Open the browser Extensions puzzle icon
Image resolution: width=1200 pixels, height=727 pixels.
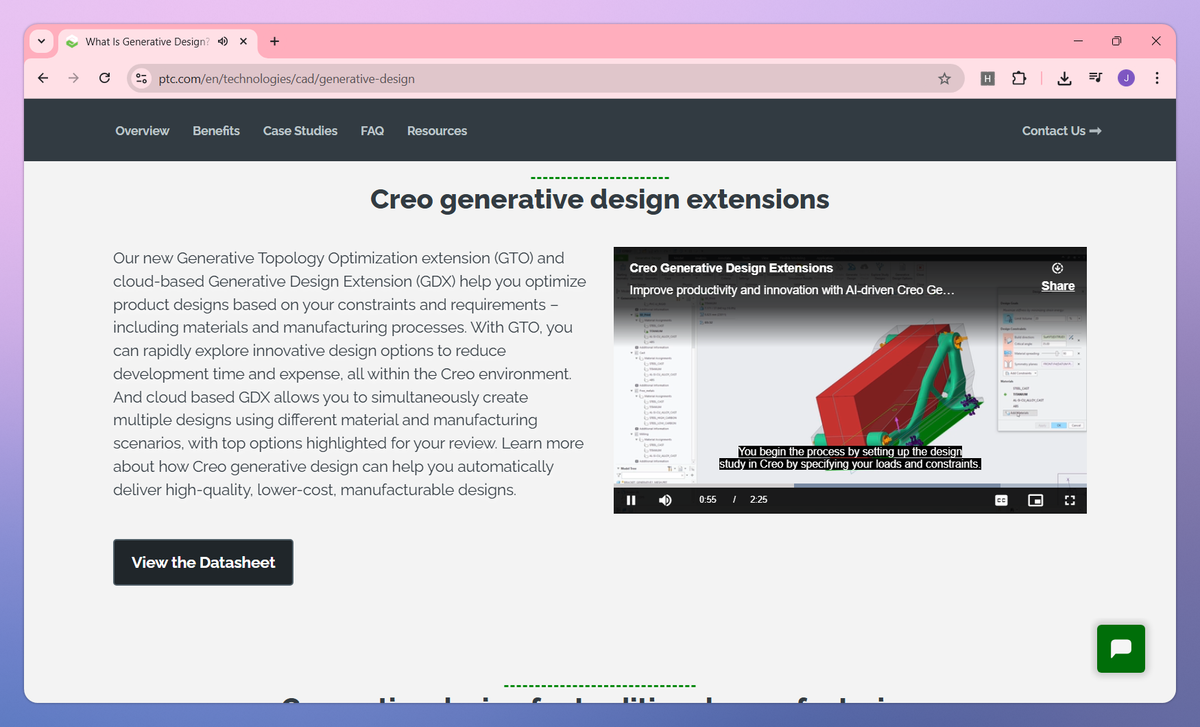click(1019, 77)
